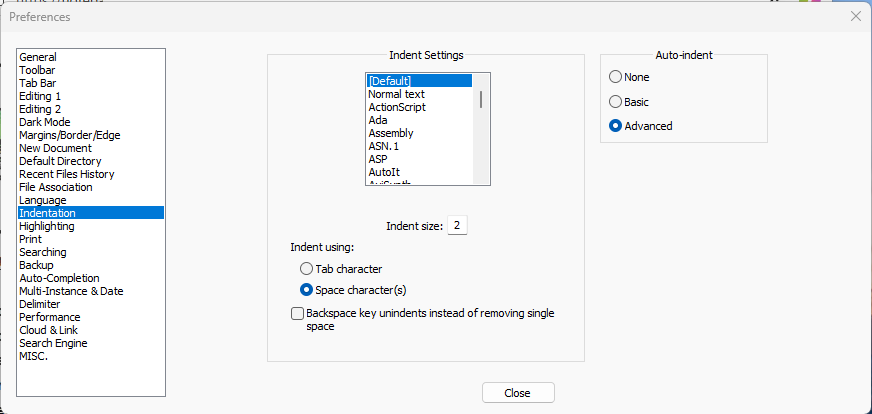The height and width of the screenshot is (414, 872).
Task: Enable Backspace key unindents checkbox
Action: [x=297, y=314]
